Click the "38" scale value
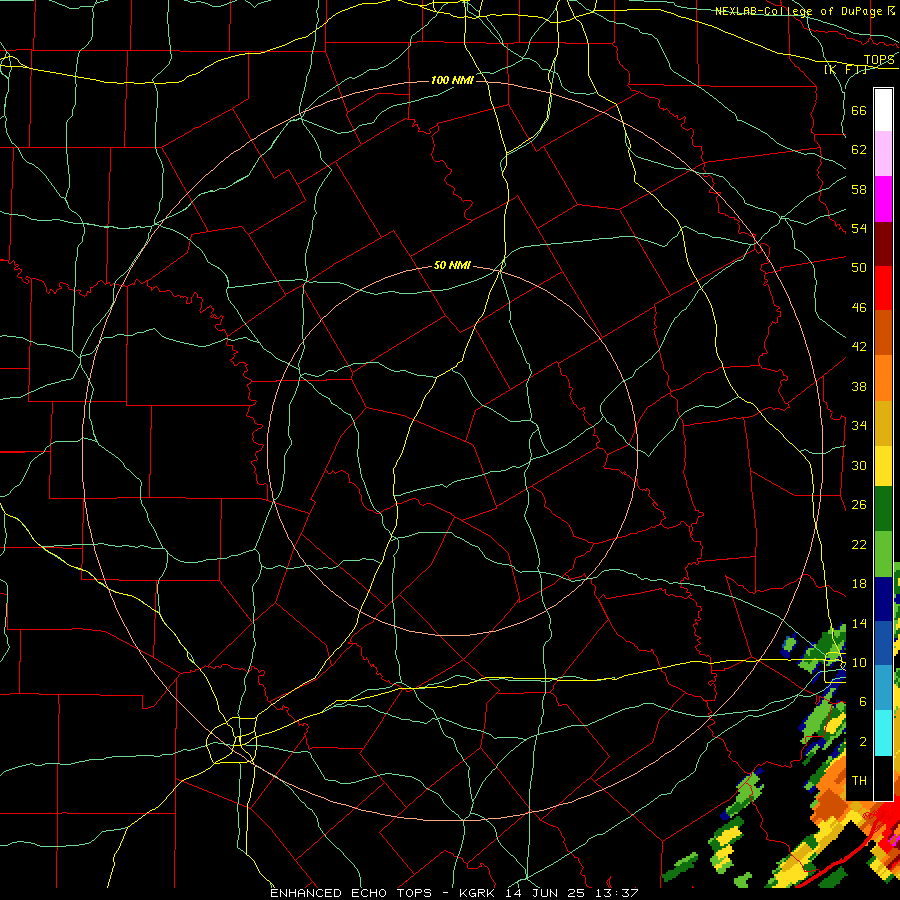Viewport: 900px width, 900px height. tap(859, 387)
